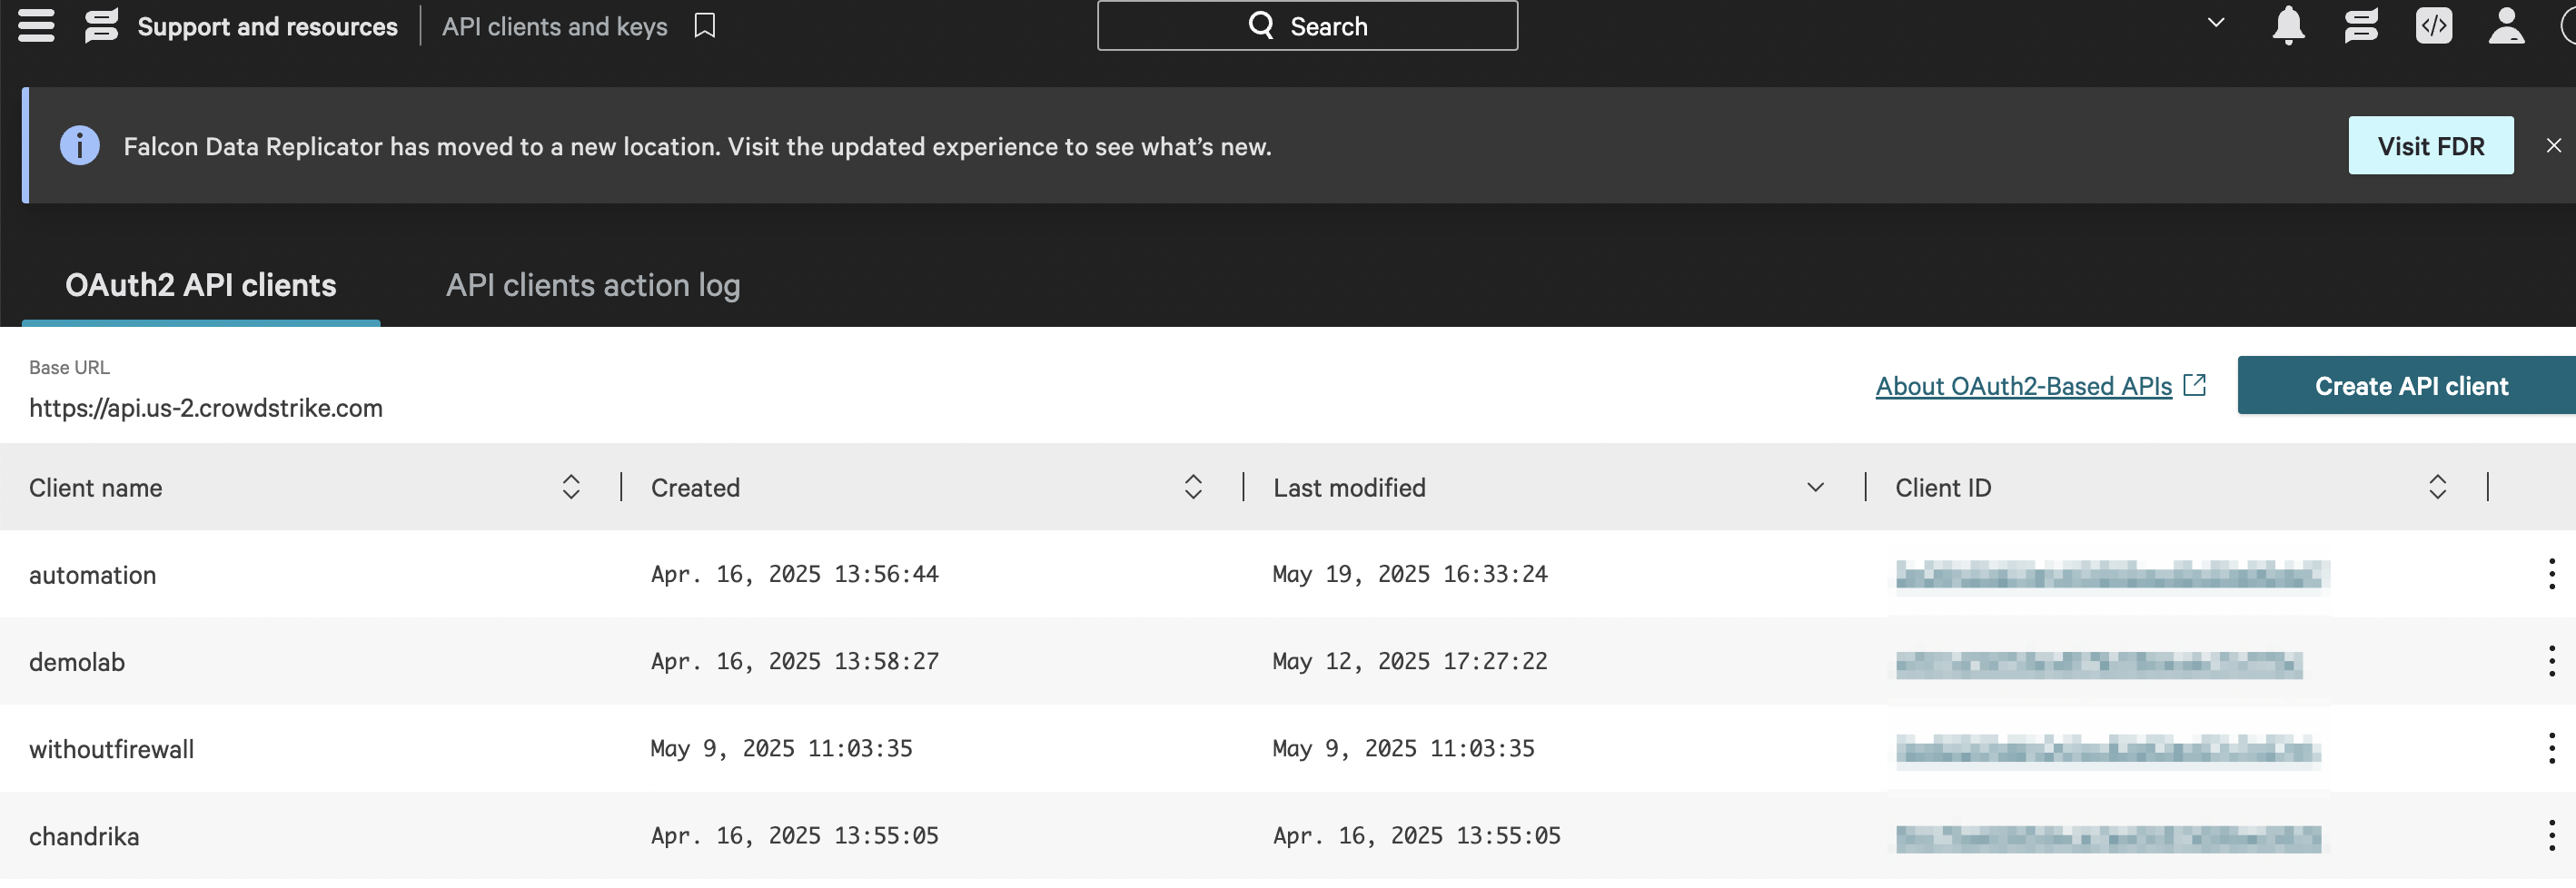Open the user profile icon
Image resolution: width=2576 pixels, height=888 pixels.
tap(2505, 25)
